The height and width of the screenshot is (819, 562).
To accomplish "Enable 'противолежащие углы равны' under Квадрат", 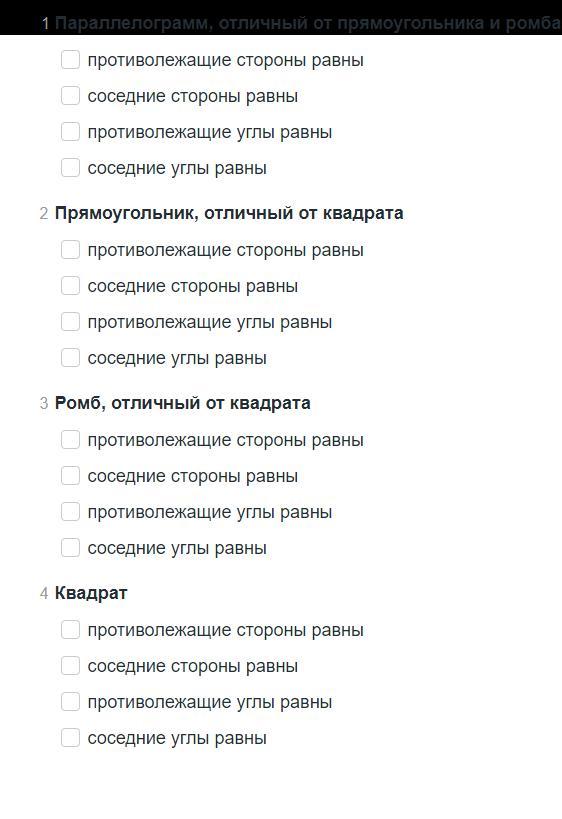I will tap(71, 702).
